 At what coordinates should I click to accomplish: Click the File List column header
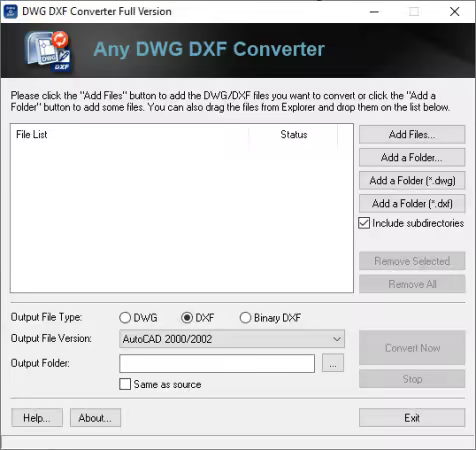coord(130,134)
